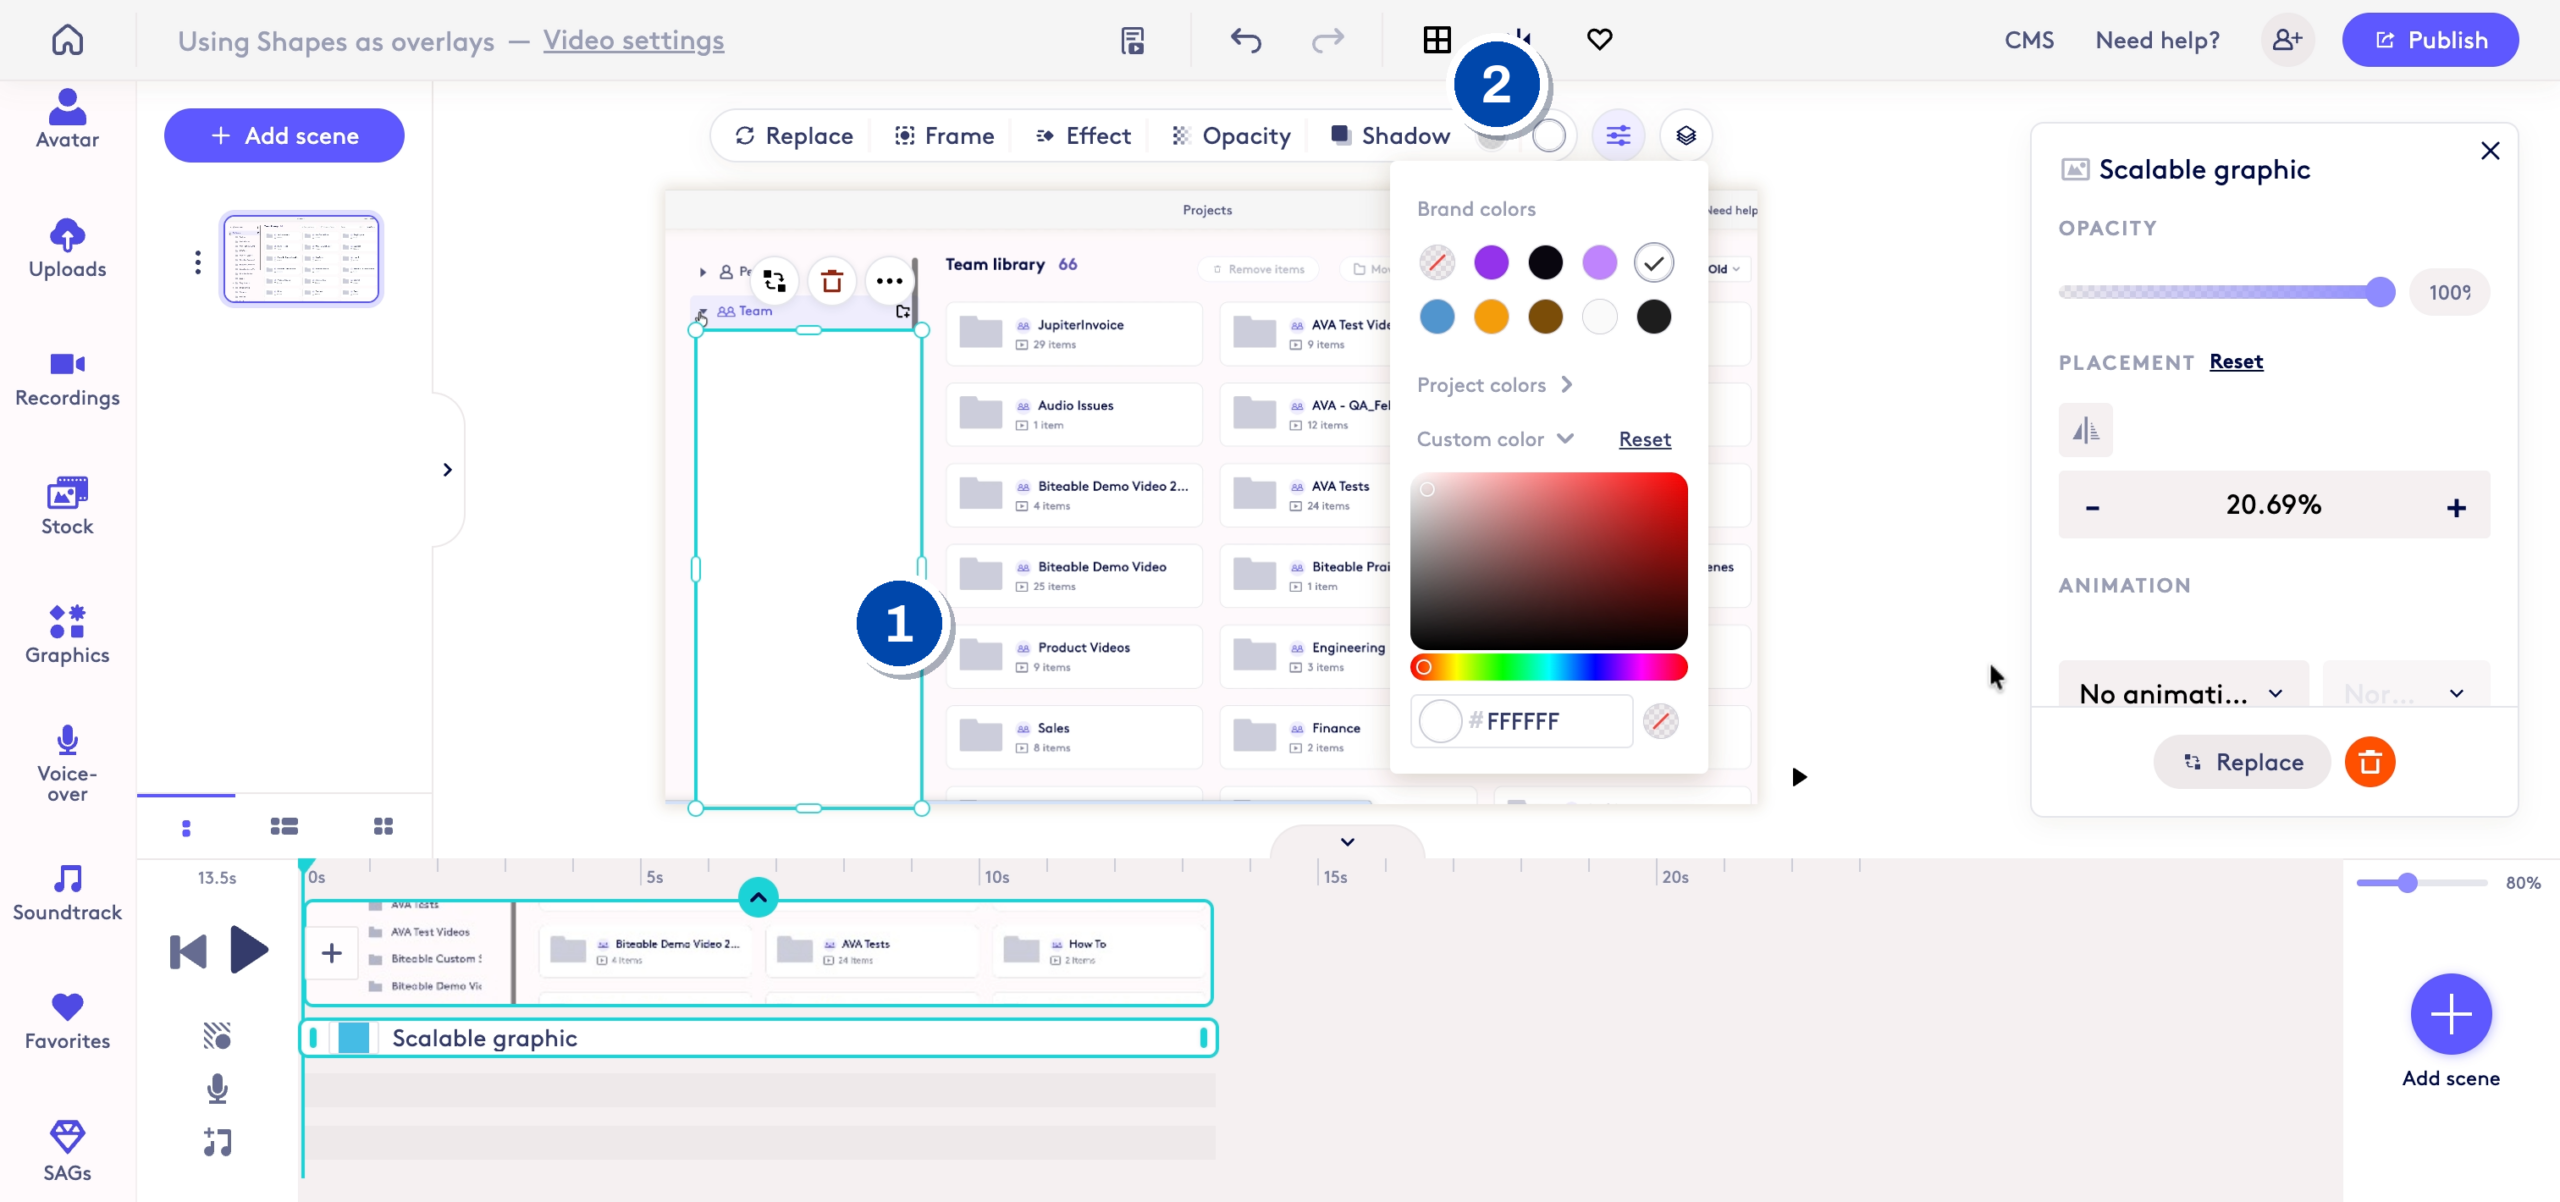Open the Stock media panel
This screenshot has height=1202, width=2560.
tap(67, 506)
